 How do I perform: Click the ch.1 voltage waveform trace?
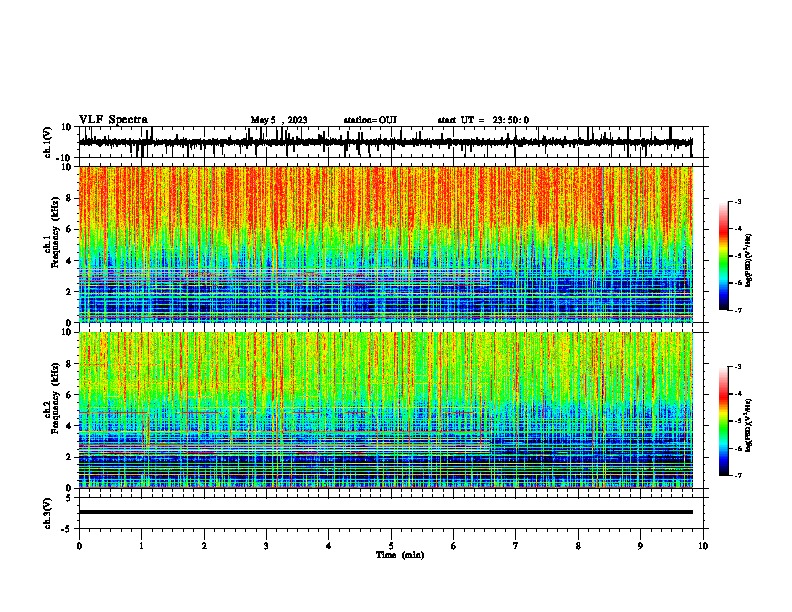(x=385, y=142)
